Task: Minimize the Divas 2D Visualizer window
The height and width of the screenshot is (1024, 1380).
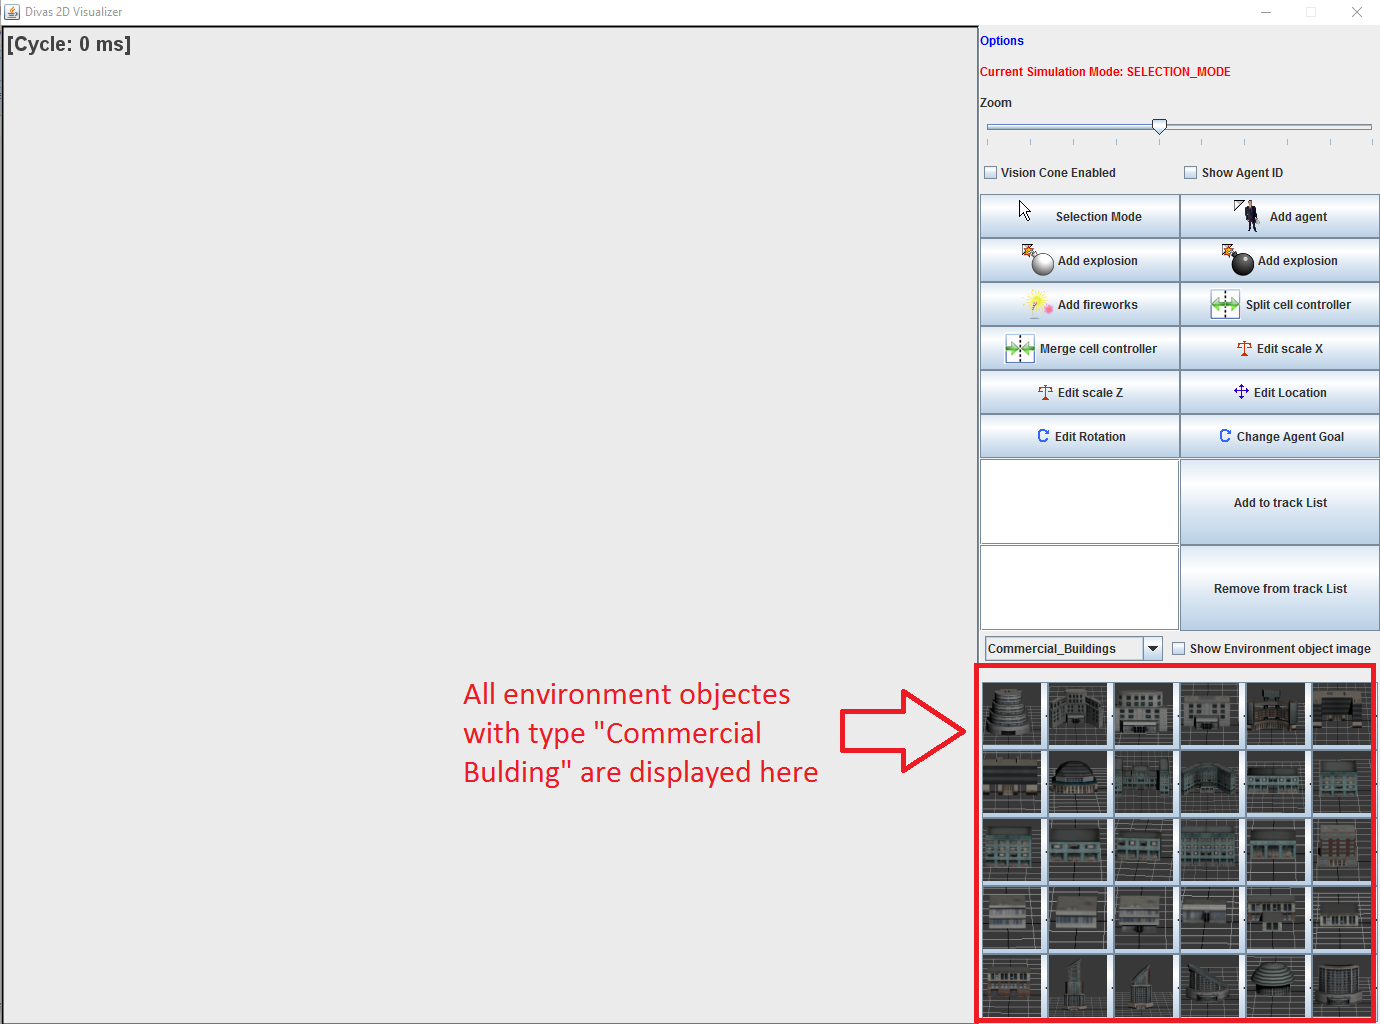Action: (1266, 12)
